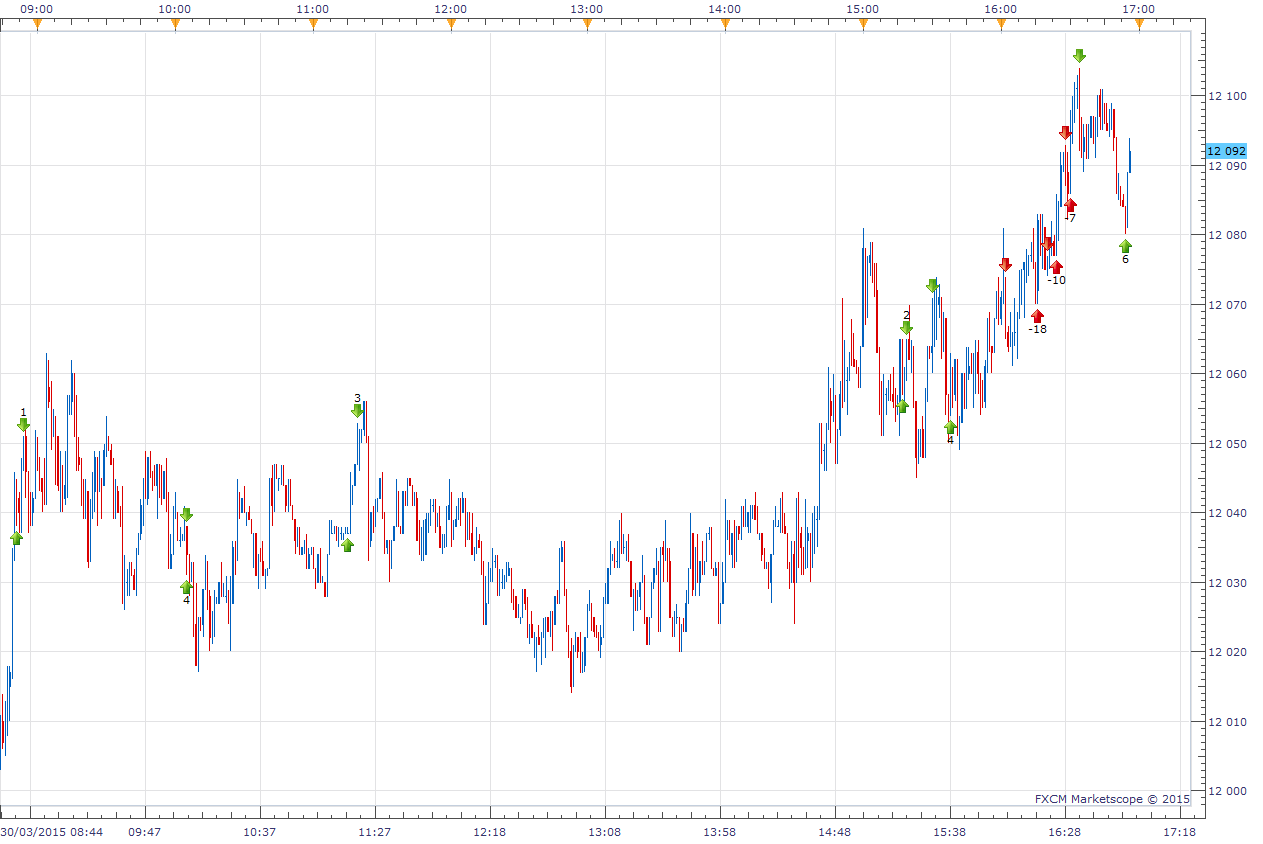Select the 13:08 time axis label
Viewport: 1263px width, 844px height.
605,832
